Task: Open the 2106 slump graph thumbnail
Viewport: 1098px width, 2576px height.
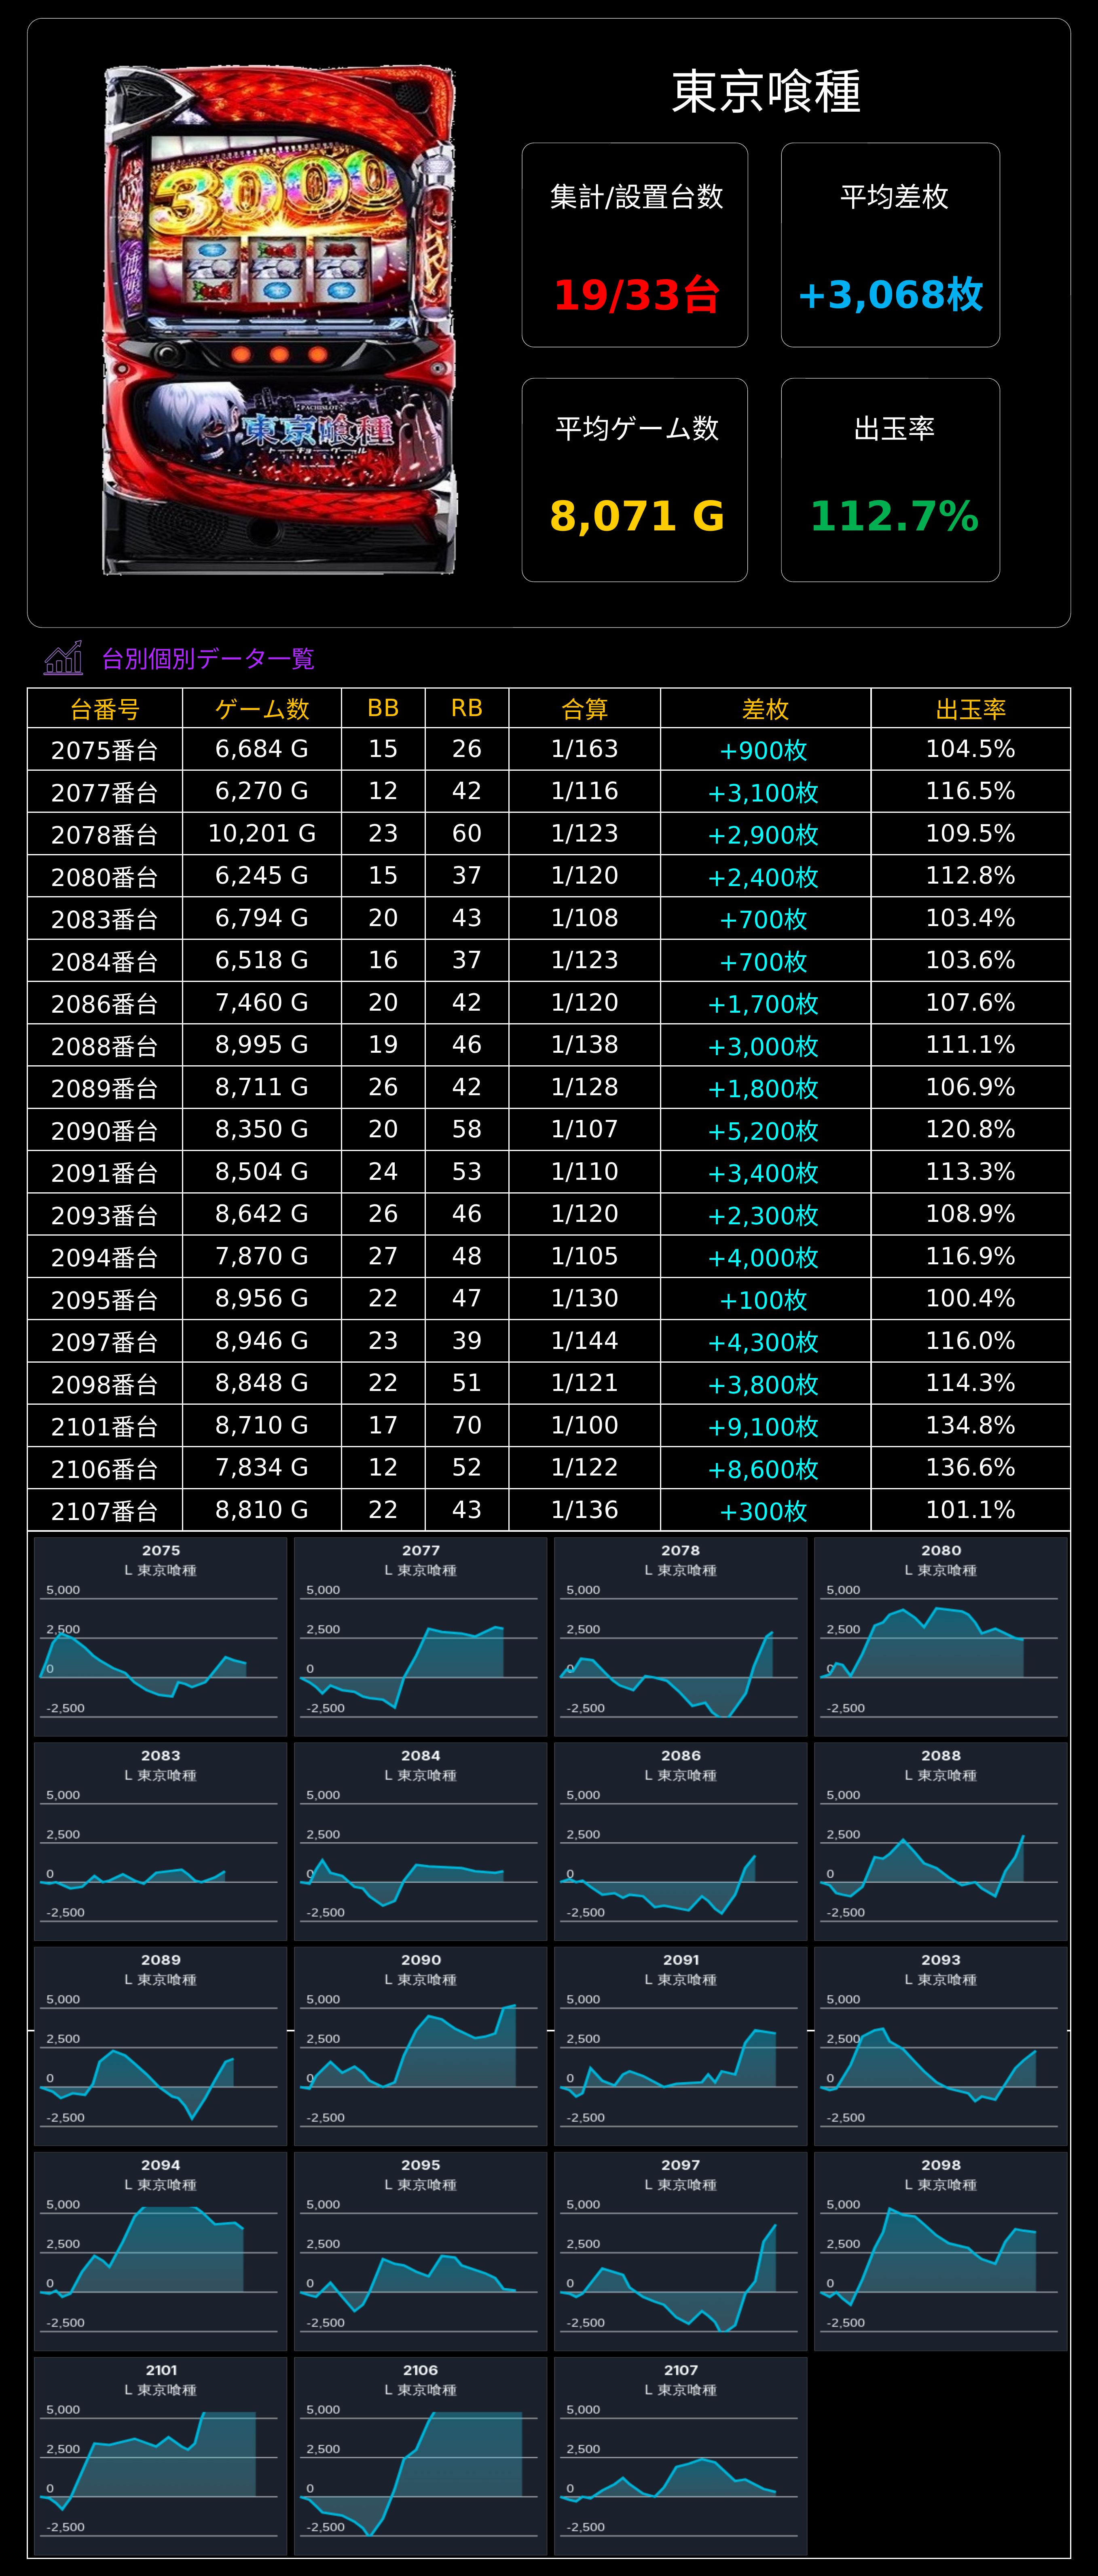Action: coord(421,2456)
